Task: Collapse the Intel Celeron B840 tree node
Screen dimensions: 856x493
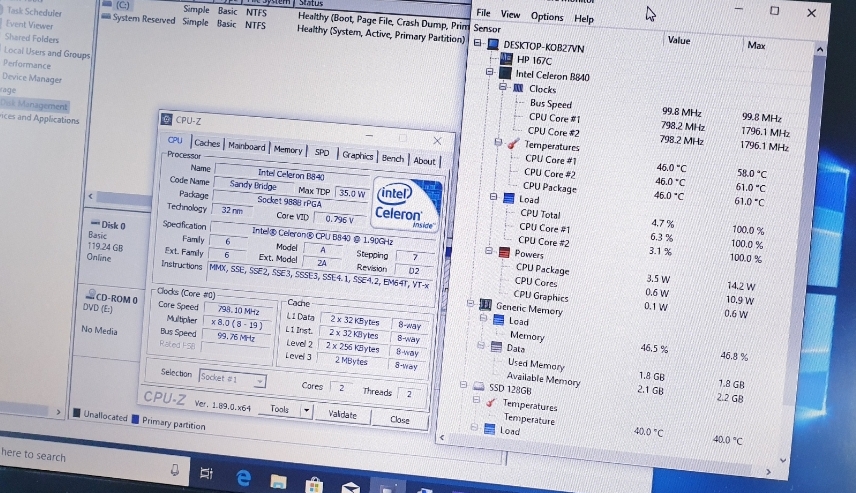Action: (489, 74)
